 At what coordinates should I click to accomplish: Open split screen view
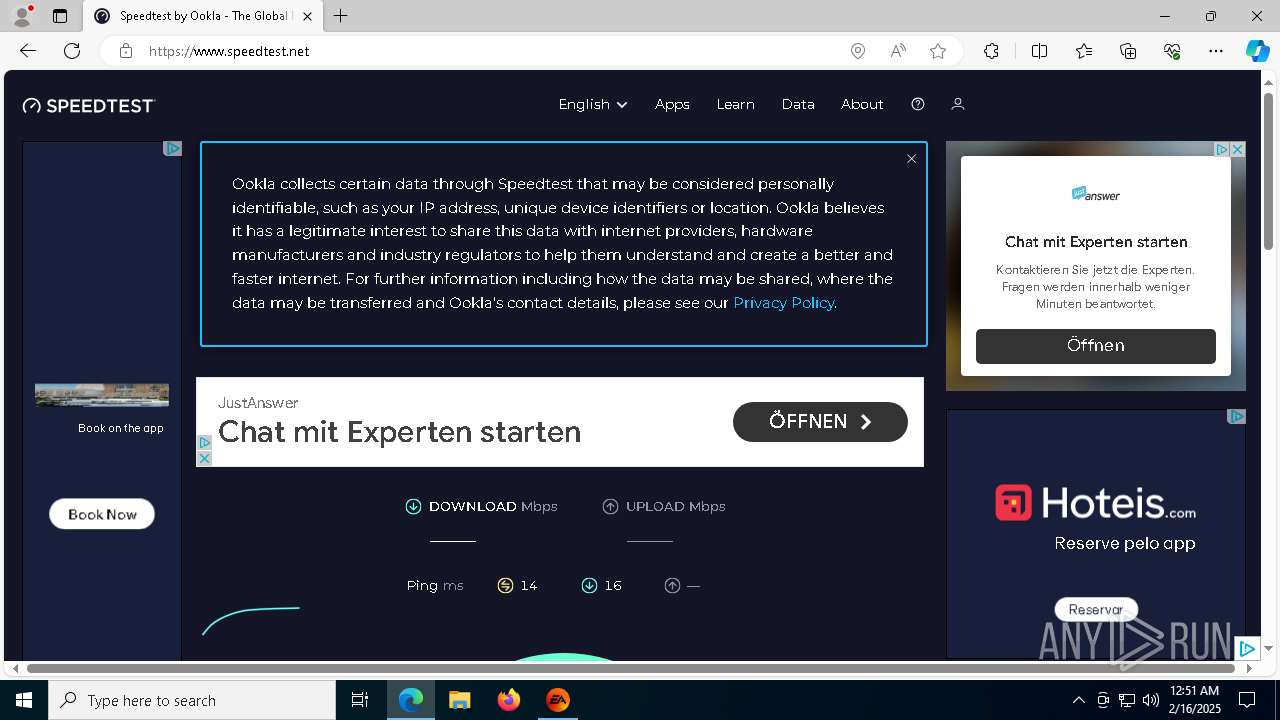click(1039, 51)
